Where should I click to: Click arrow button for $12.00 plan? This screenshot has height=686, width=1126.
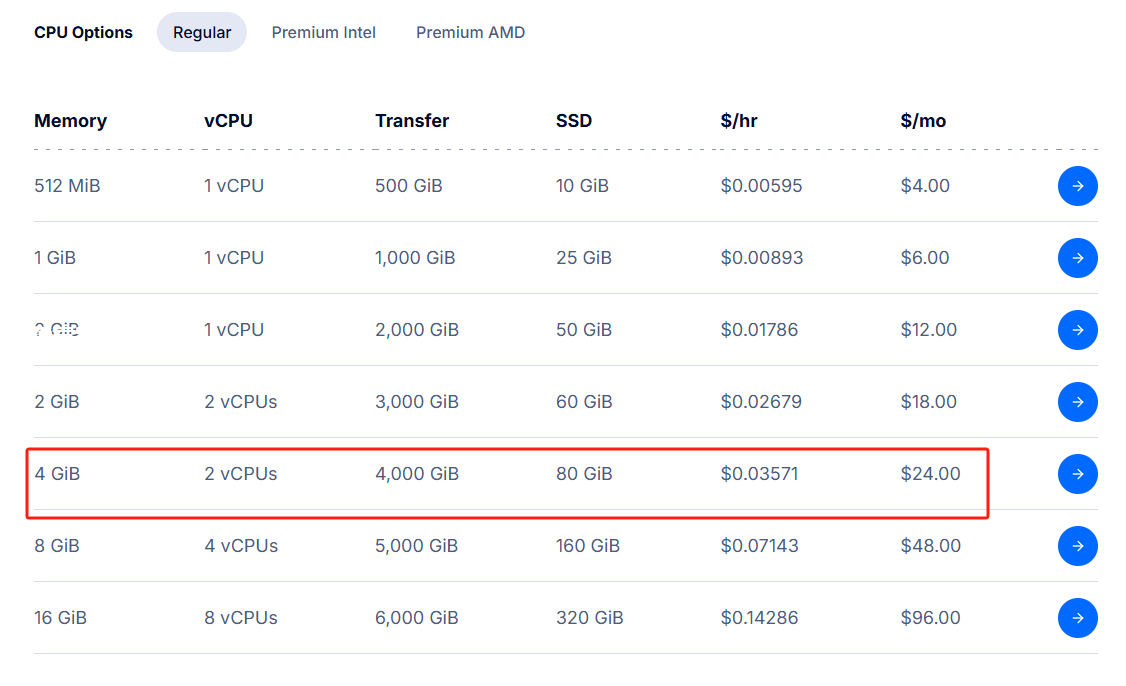click(x=1077, y=330)
